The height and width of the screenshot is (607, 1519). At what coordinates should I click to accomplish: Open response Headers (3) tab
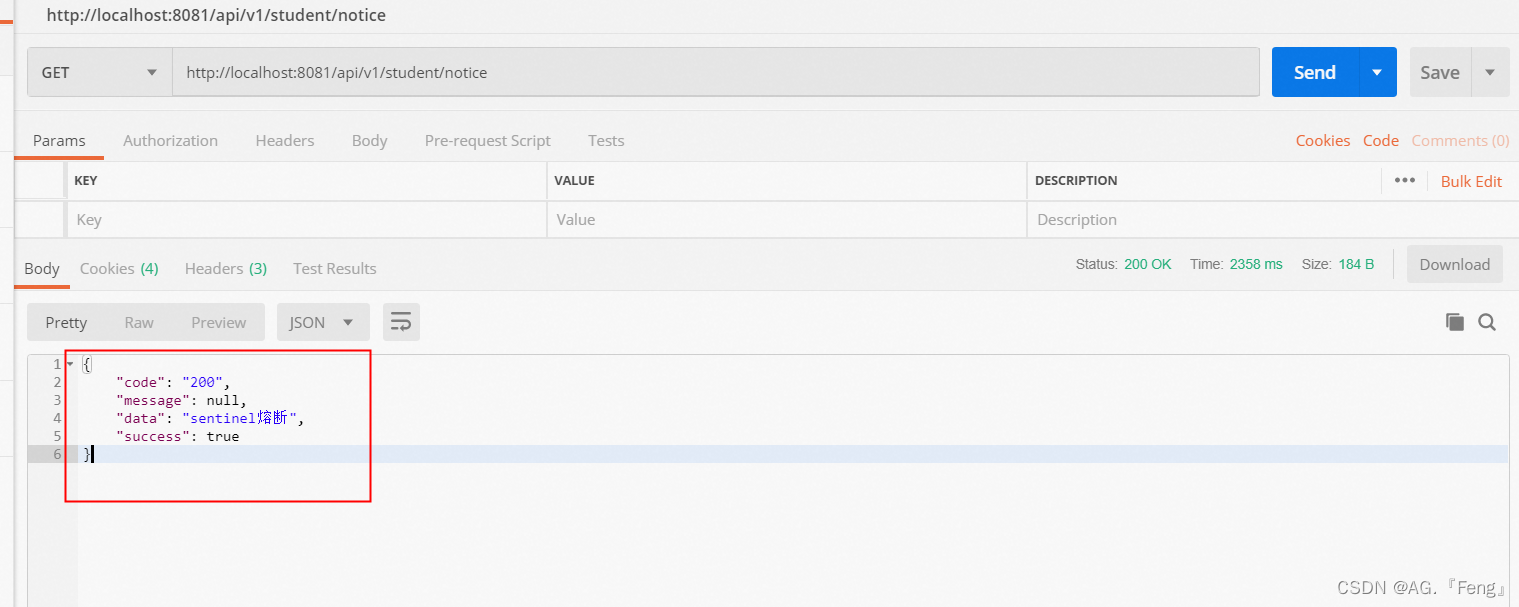click(226, 269)
